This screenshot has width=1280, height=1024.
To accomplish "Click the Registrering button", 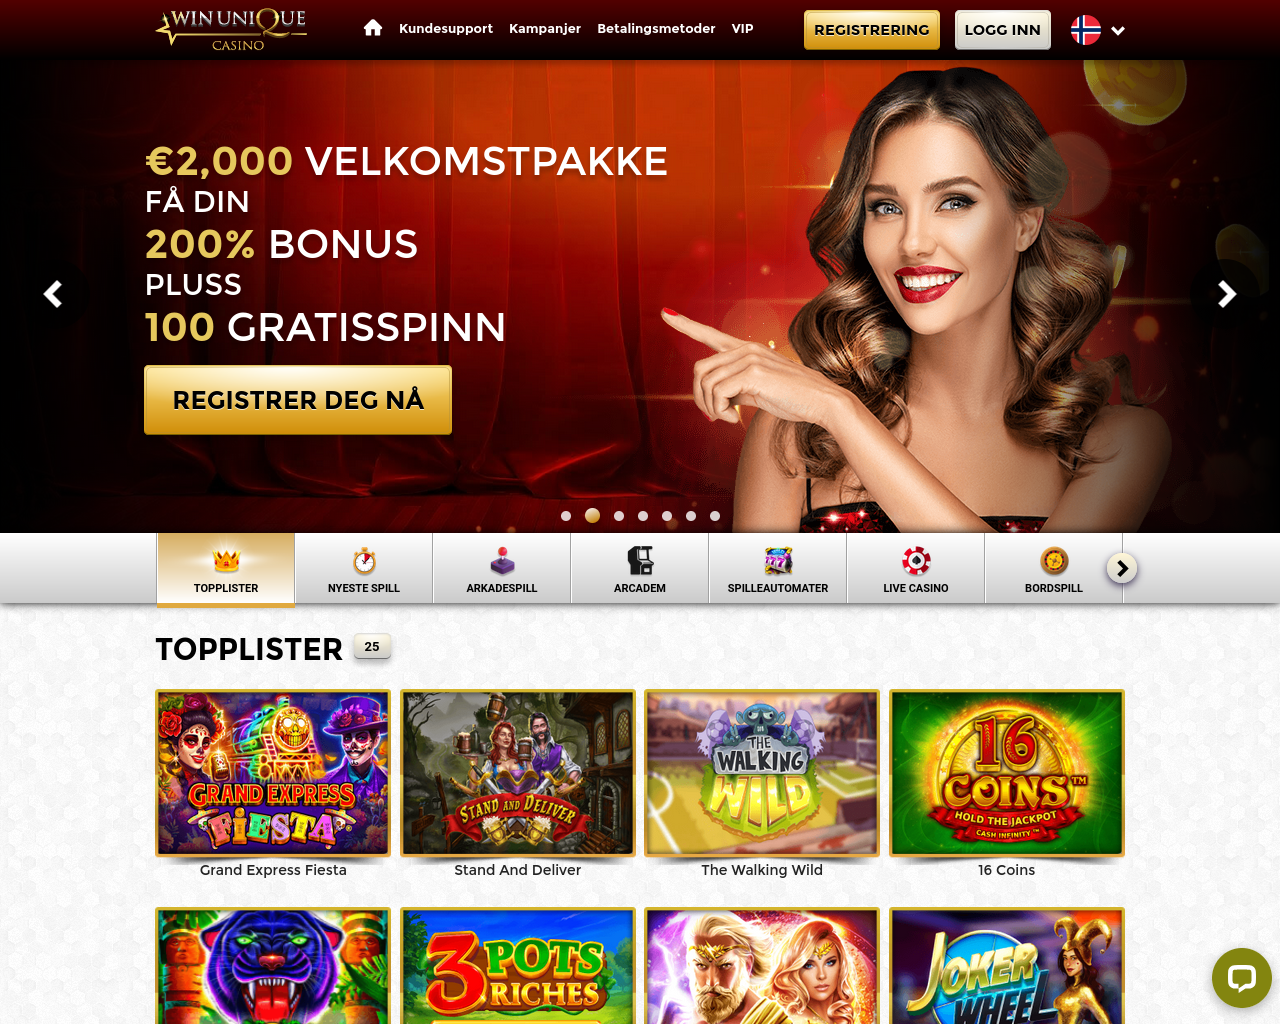I will point(872,30).
